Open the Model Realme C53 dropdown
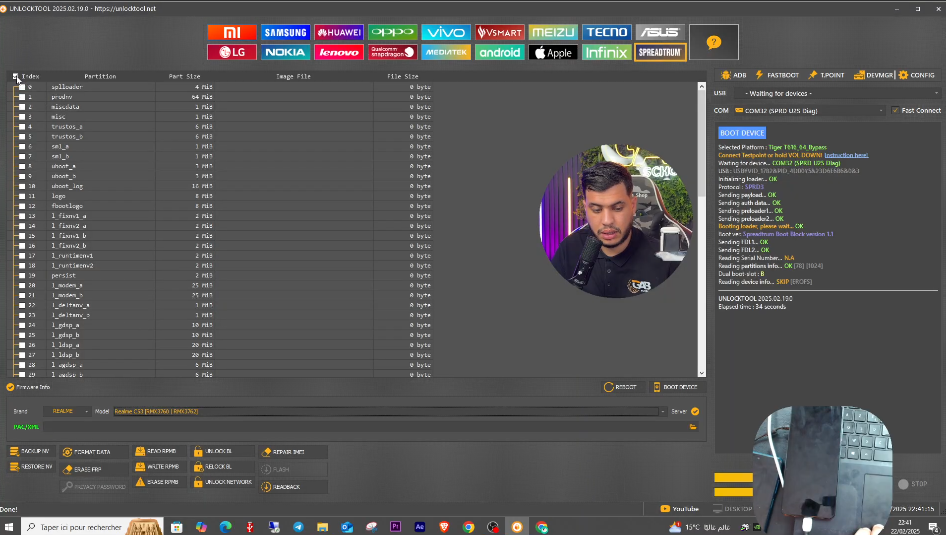Screen dimensions: 946x535 [390, 411]
